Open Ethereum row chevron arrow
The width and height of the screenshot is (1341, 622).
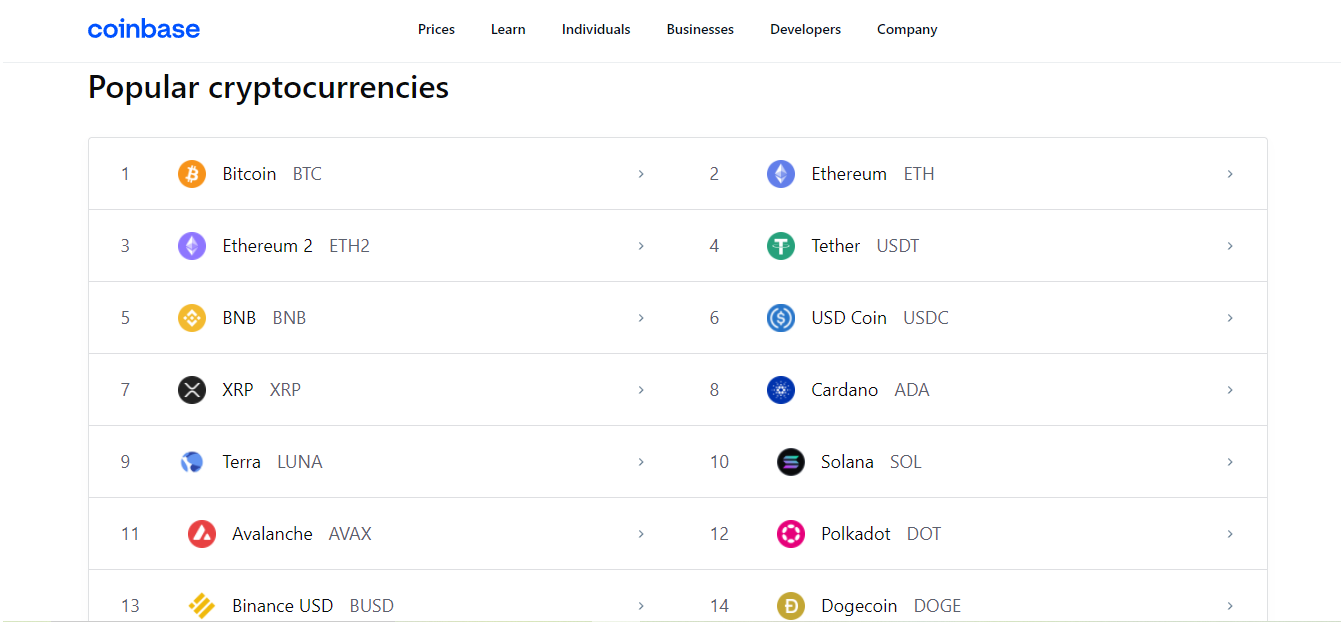click(x=1230, y=174)
